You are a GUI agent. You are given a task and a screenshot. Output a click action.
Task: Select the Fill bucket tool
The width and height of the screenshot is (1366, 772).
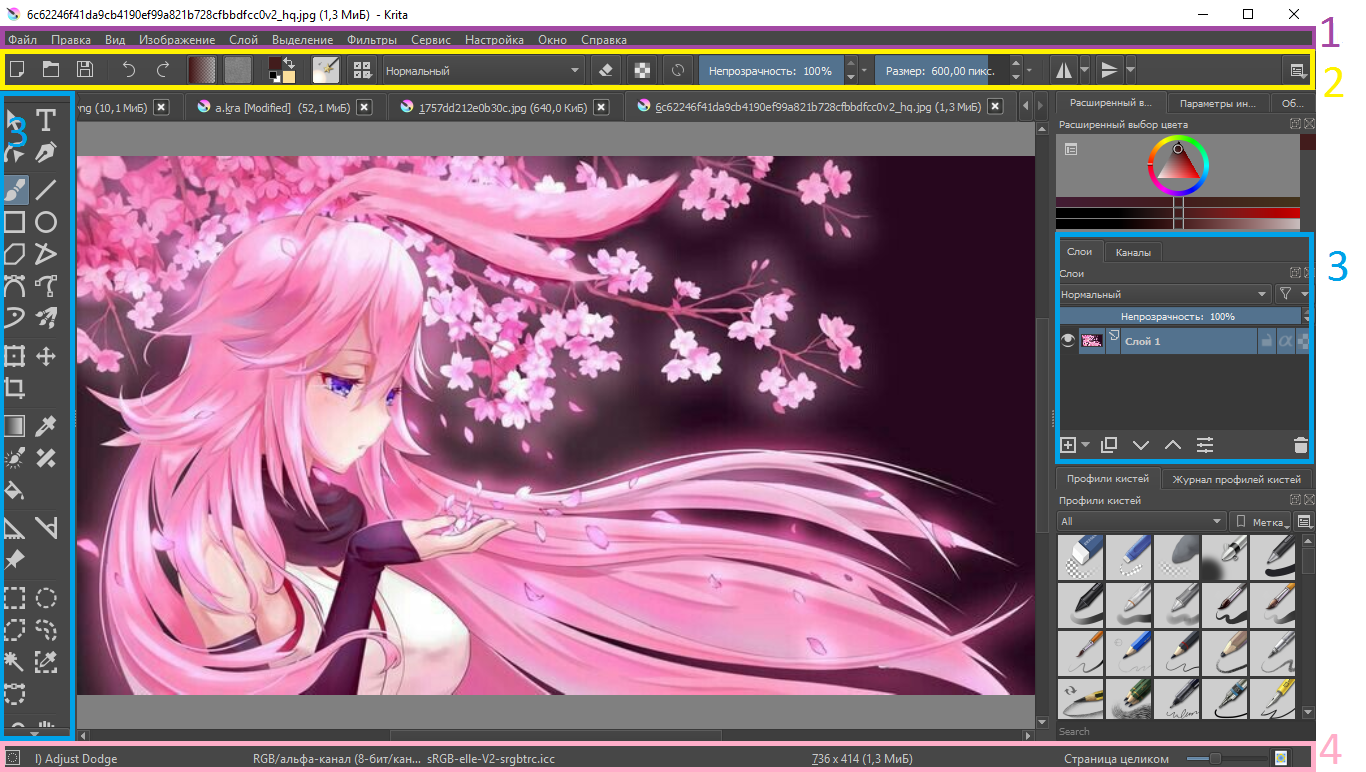pyautogui.click(x=15, y=491)
